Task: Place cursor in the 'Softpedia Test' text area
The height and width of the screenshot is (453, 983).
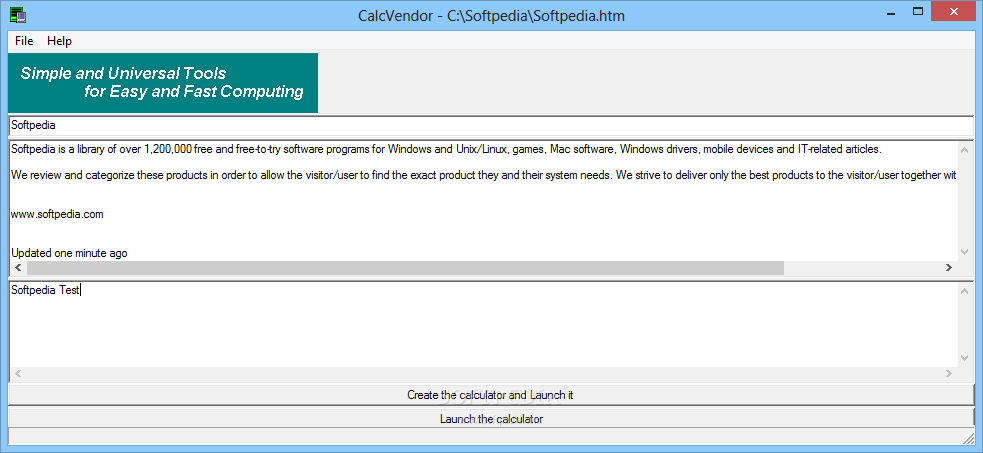Action: (483, 325)
